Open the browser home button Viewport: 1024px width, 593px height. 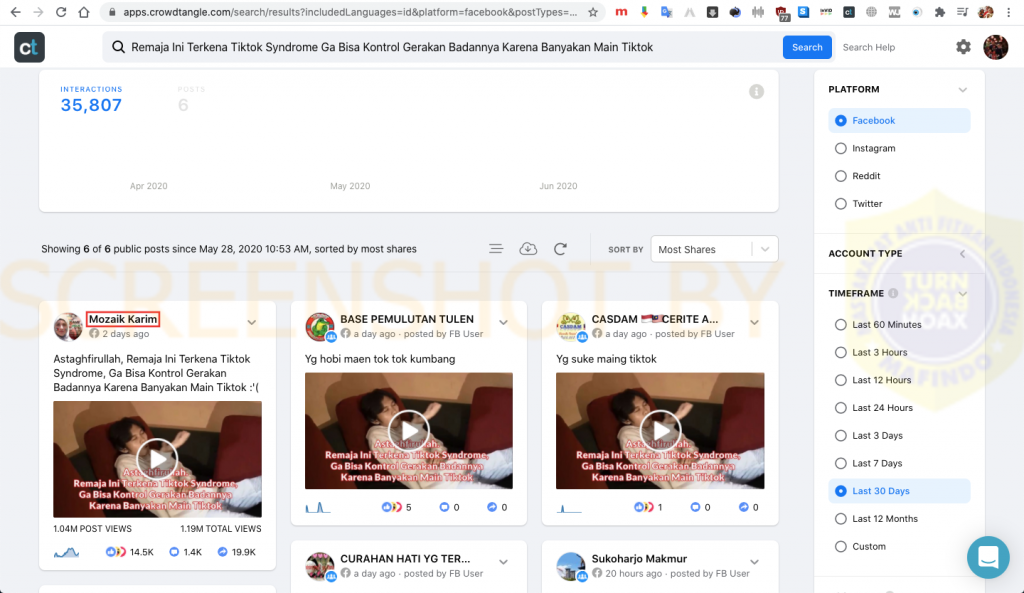(x=84, y=12)
